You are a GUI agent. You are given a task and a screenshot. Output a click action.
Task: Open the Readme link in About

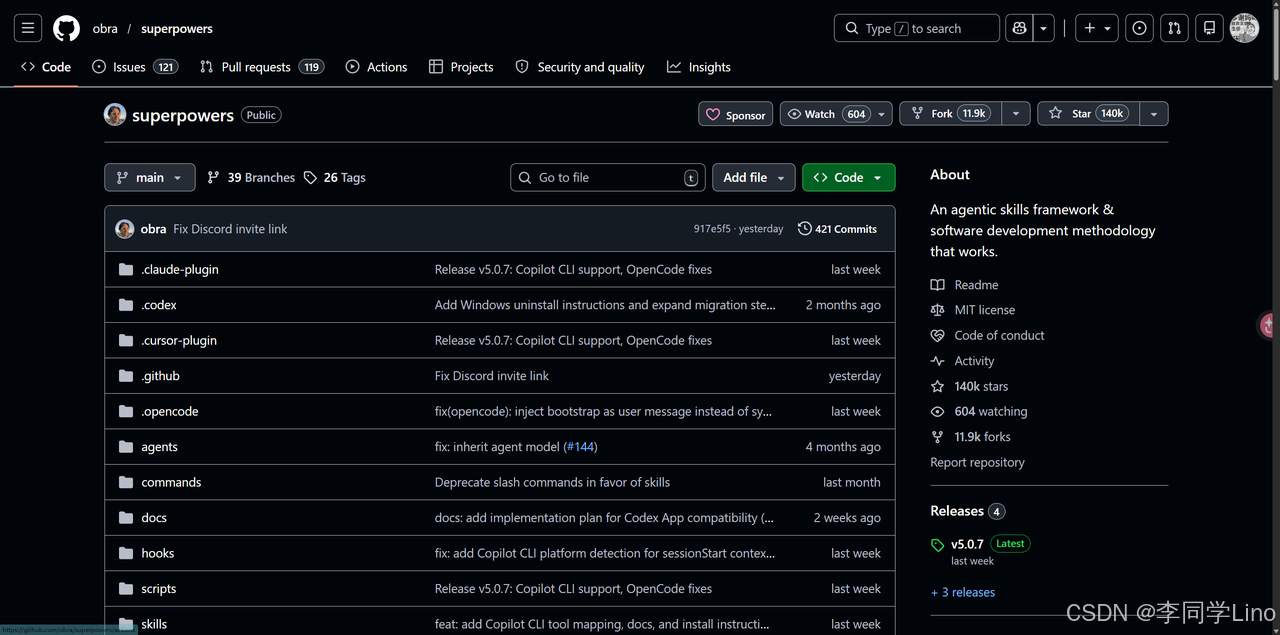click(x=965, y=285)
